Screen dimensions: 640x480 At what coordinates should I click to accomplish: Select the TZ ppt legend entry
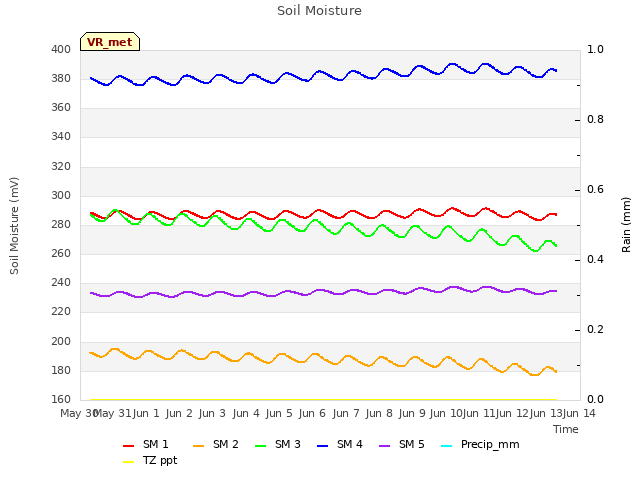point(150,460)
